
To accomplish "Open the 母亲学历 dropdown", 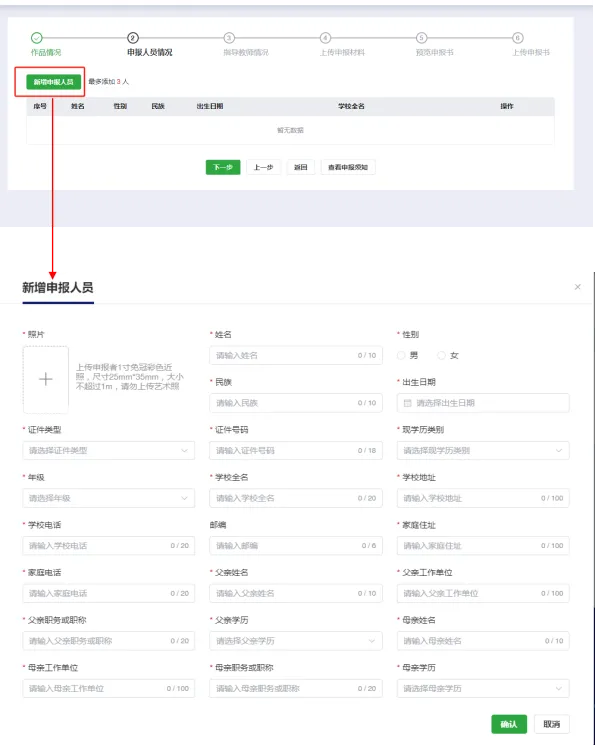I will click(483, 688).
